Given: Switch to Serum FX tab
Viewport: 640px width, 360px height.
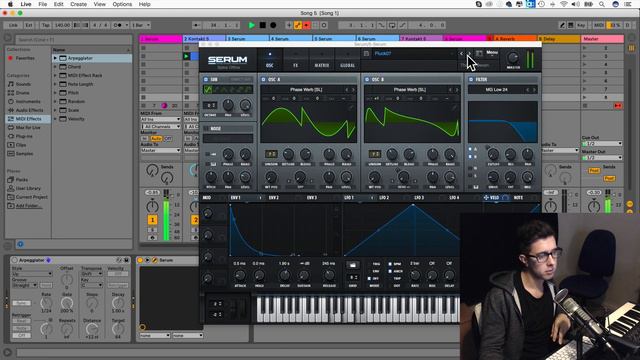Looking at the screenshot, I should (296, 60).
